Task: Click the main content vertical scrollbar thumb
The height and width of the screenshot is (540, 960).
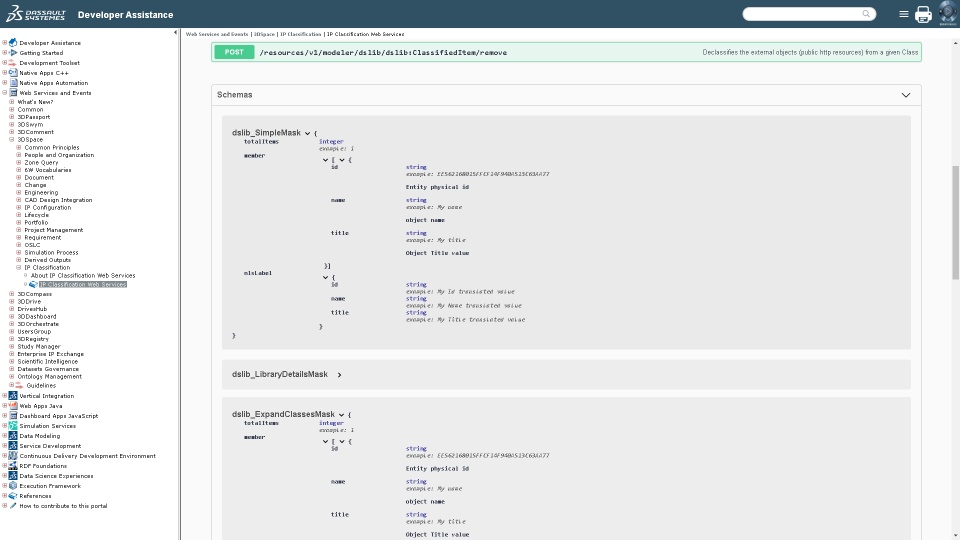Action: point(955,222)
